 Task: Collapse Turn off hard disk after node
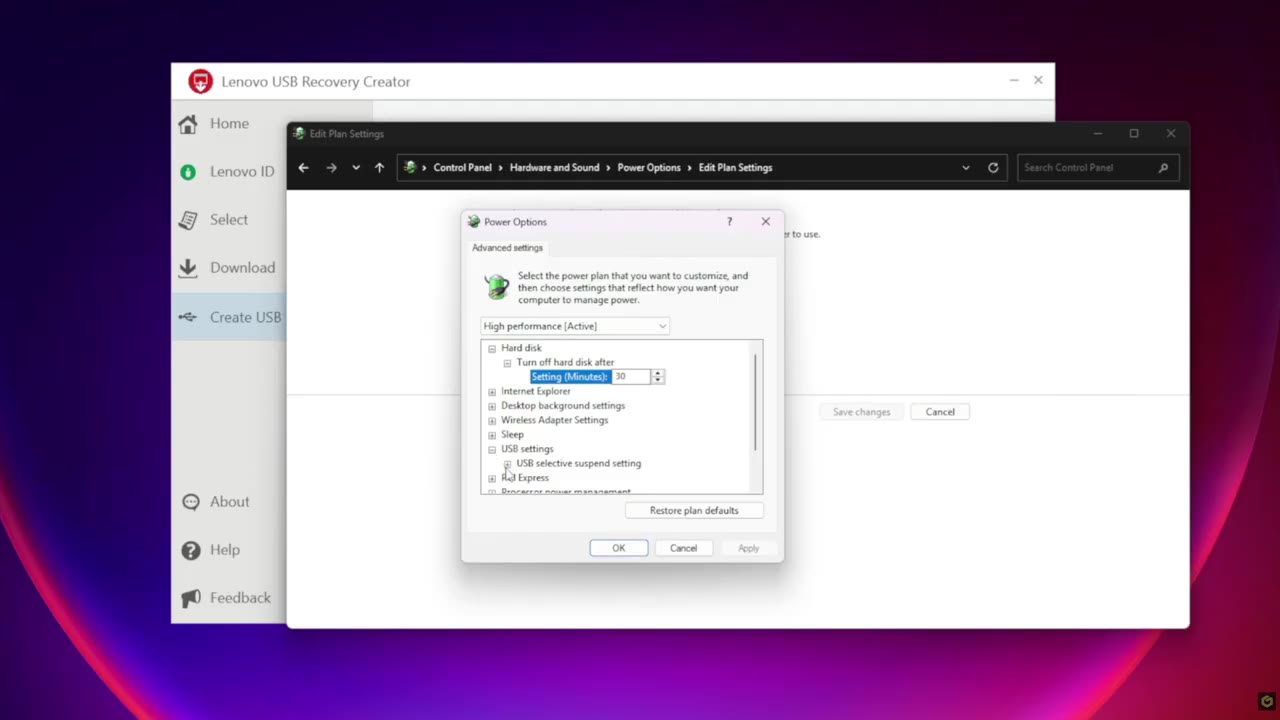507,363
